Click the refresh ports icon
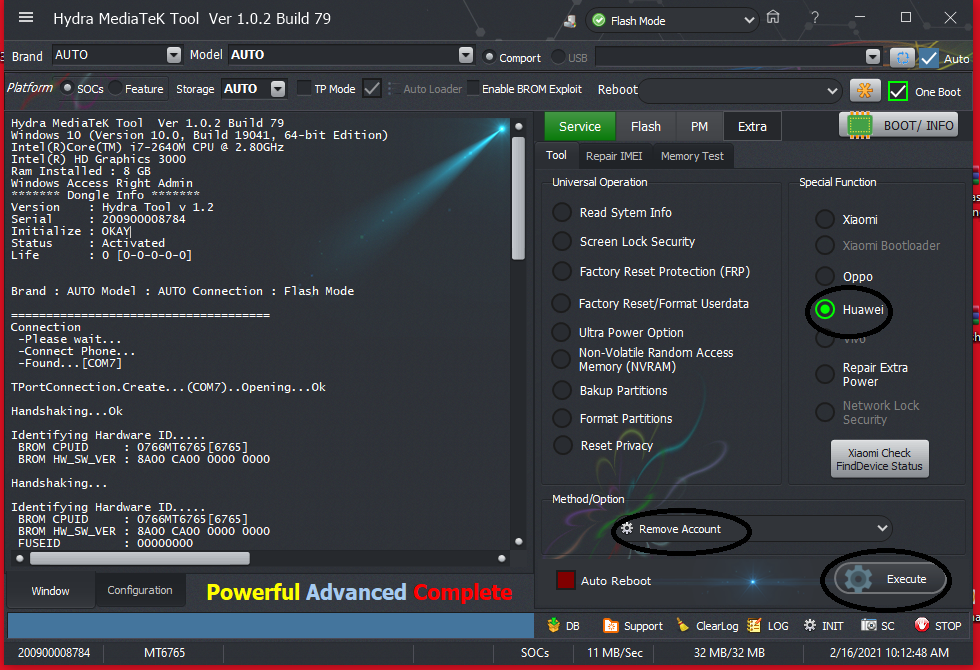The height and width of the screenshot is (670, 980). point(902,58)
